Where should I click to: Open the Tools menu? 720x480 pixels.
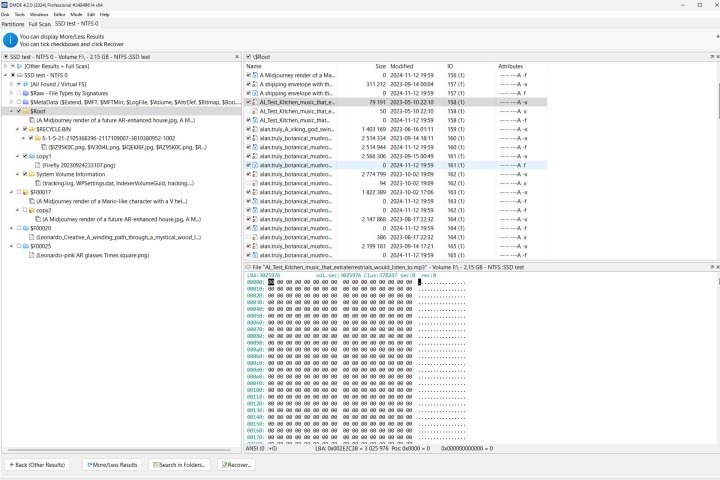tap(19, 15)
